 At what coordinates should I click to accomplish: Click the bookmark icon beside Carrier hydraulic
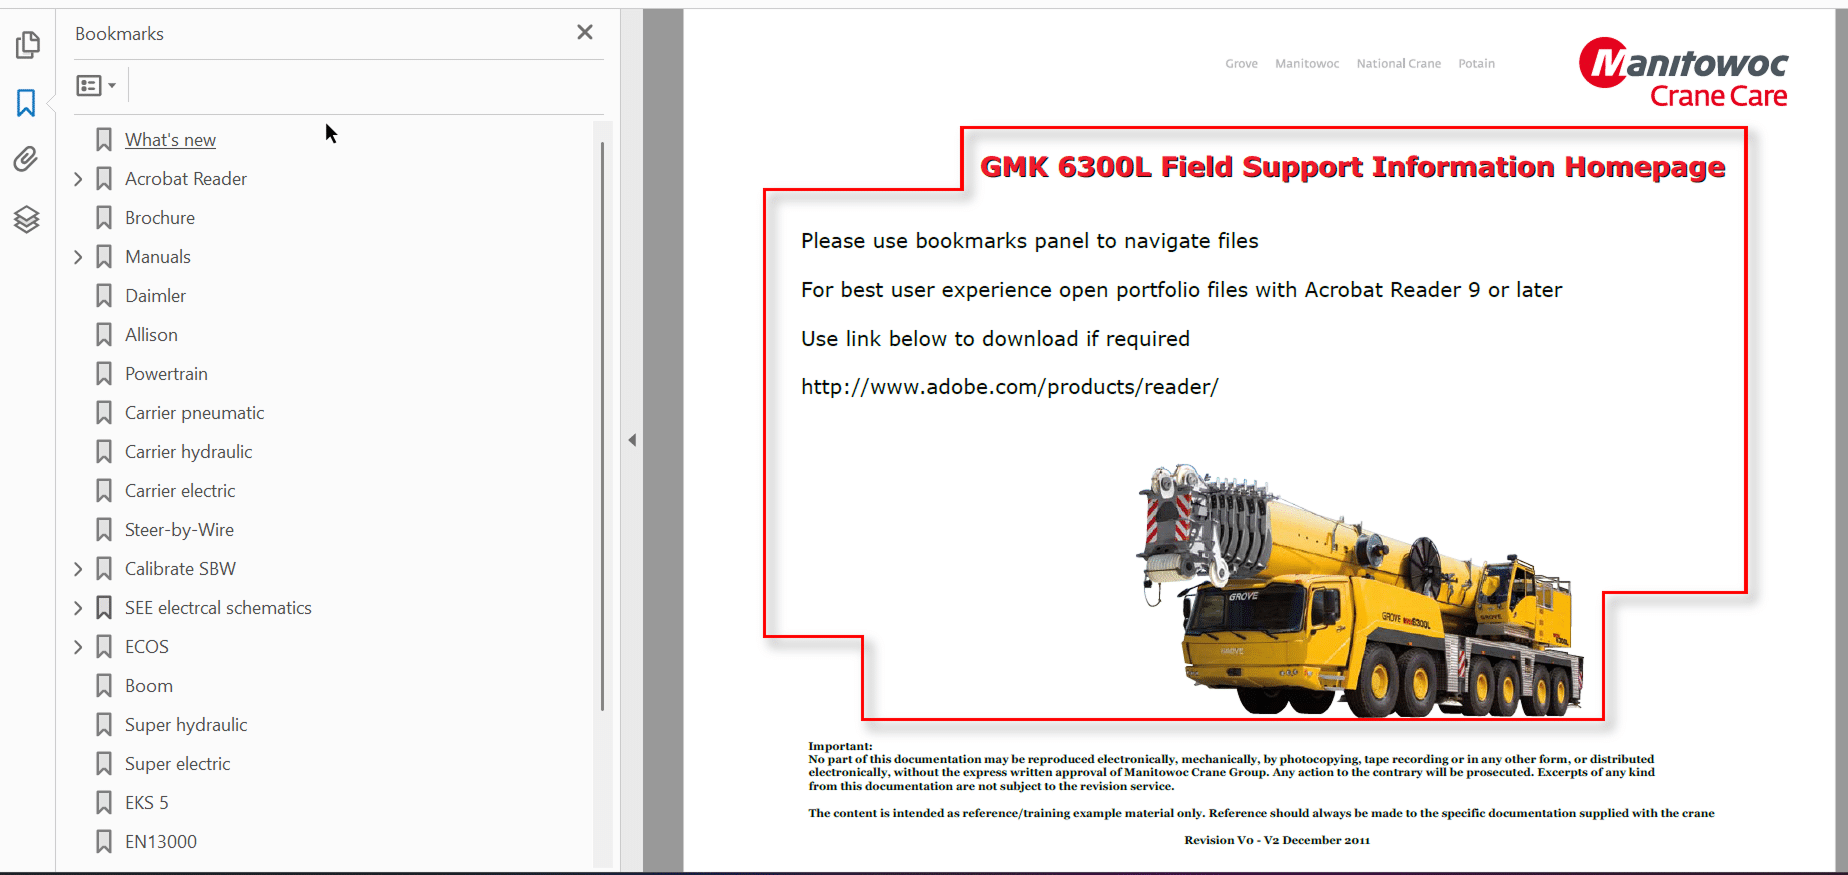(104, 452)
